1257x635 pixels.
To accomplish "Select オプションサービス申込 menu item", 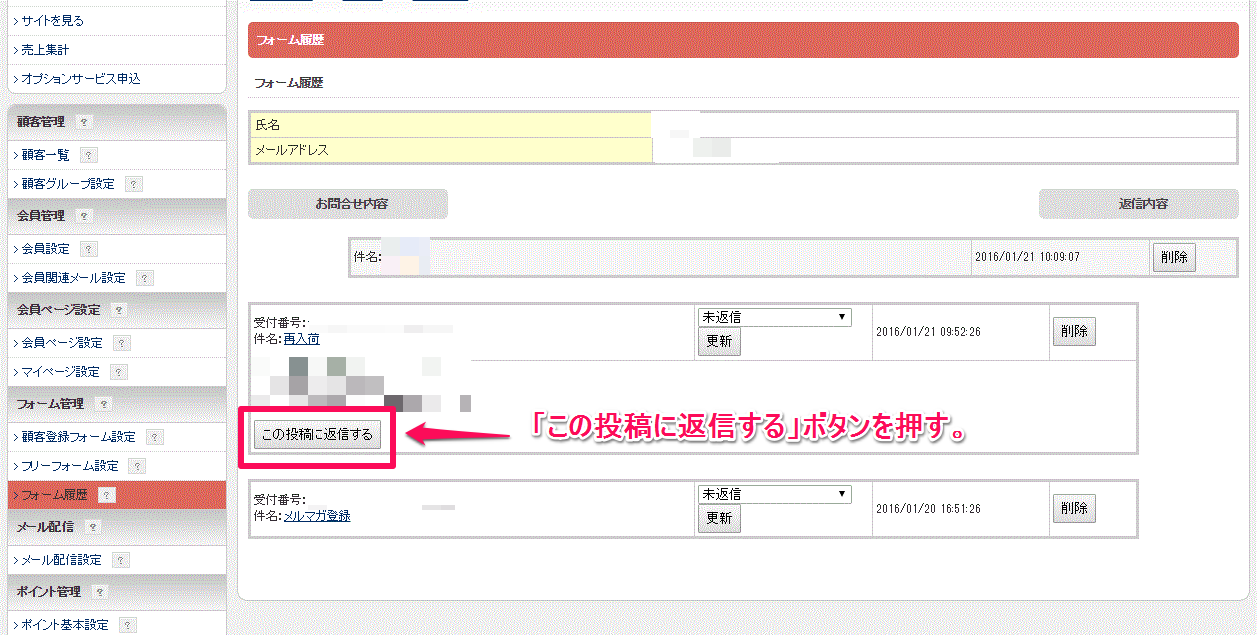I will coord(81,78).
